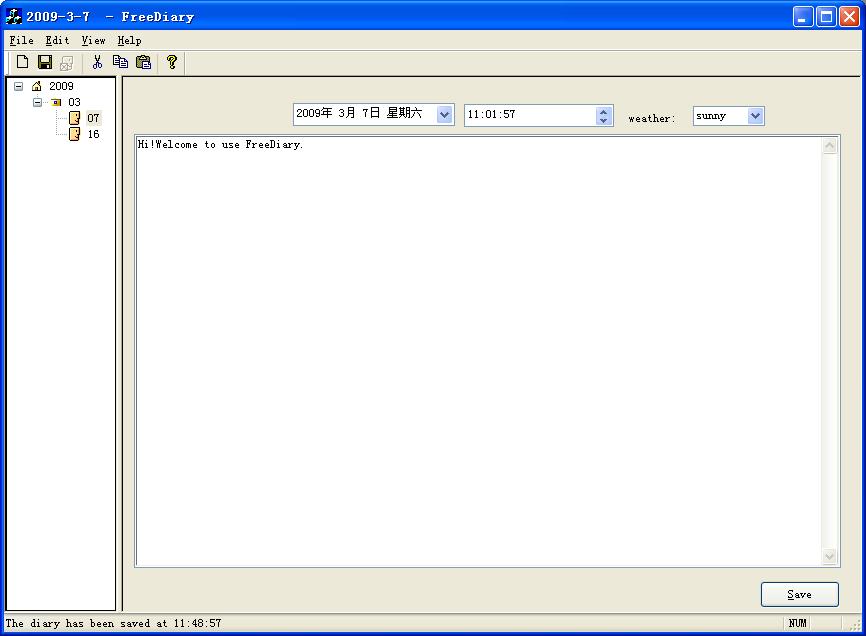
Task: Click the FreeDiary app icon in title bar
Action: (14, 17)
